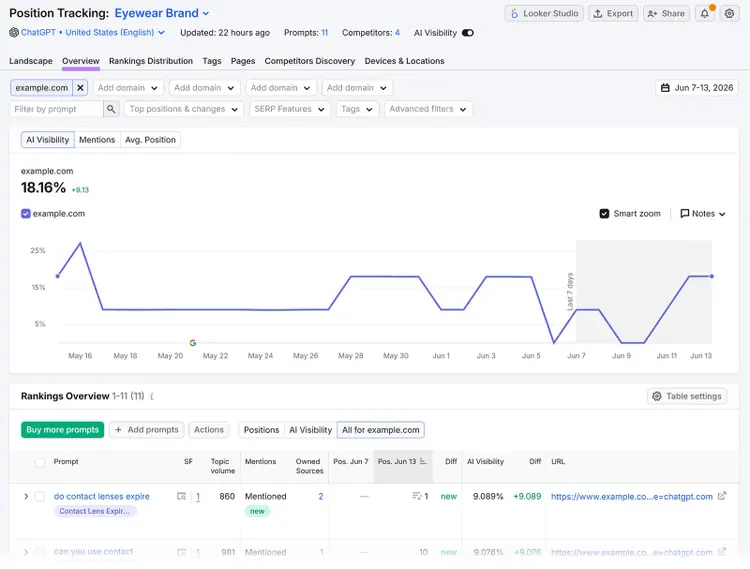Click the Share button

coord(666,13)
